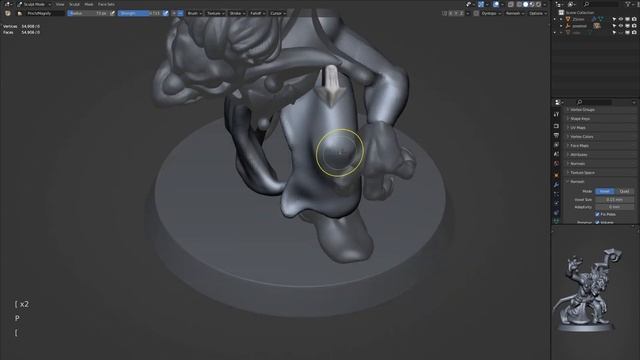Open the Particles properties tab
The width and height of the screenshot is (640, 360).
point(556,194)
